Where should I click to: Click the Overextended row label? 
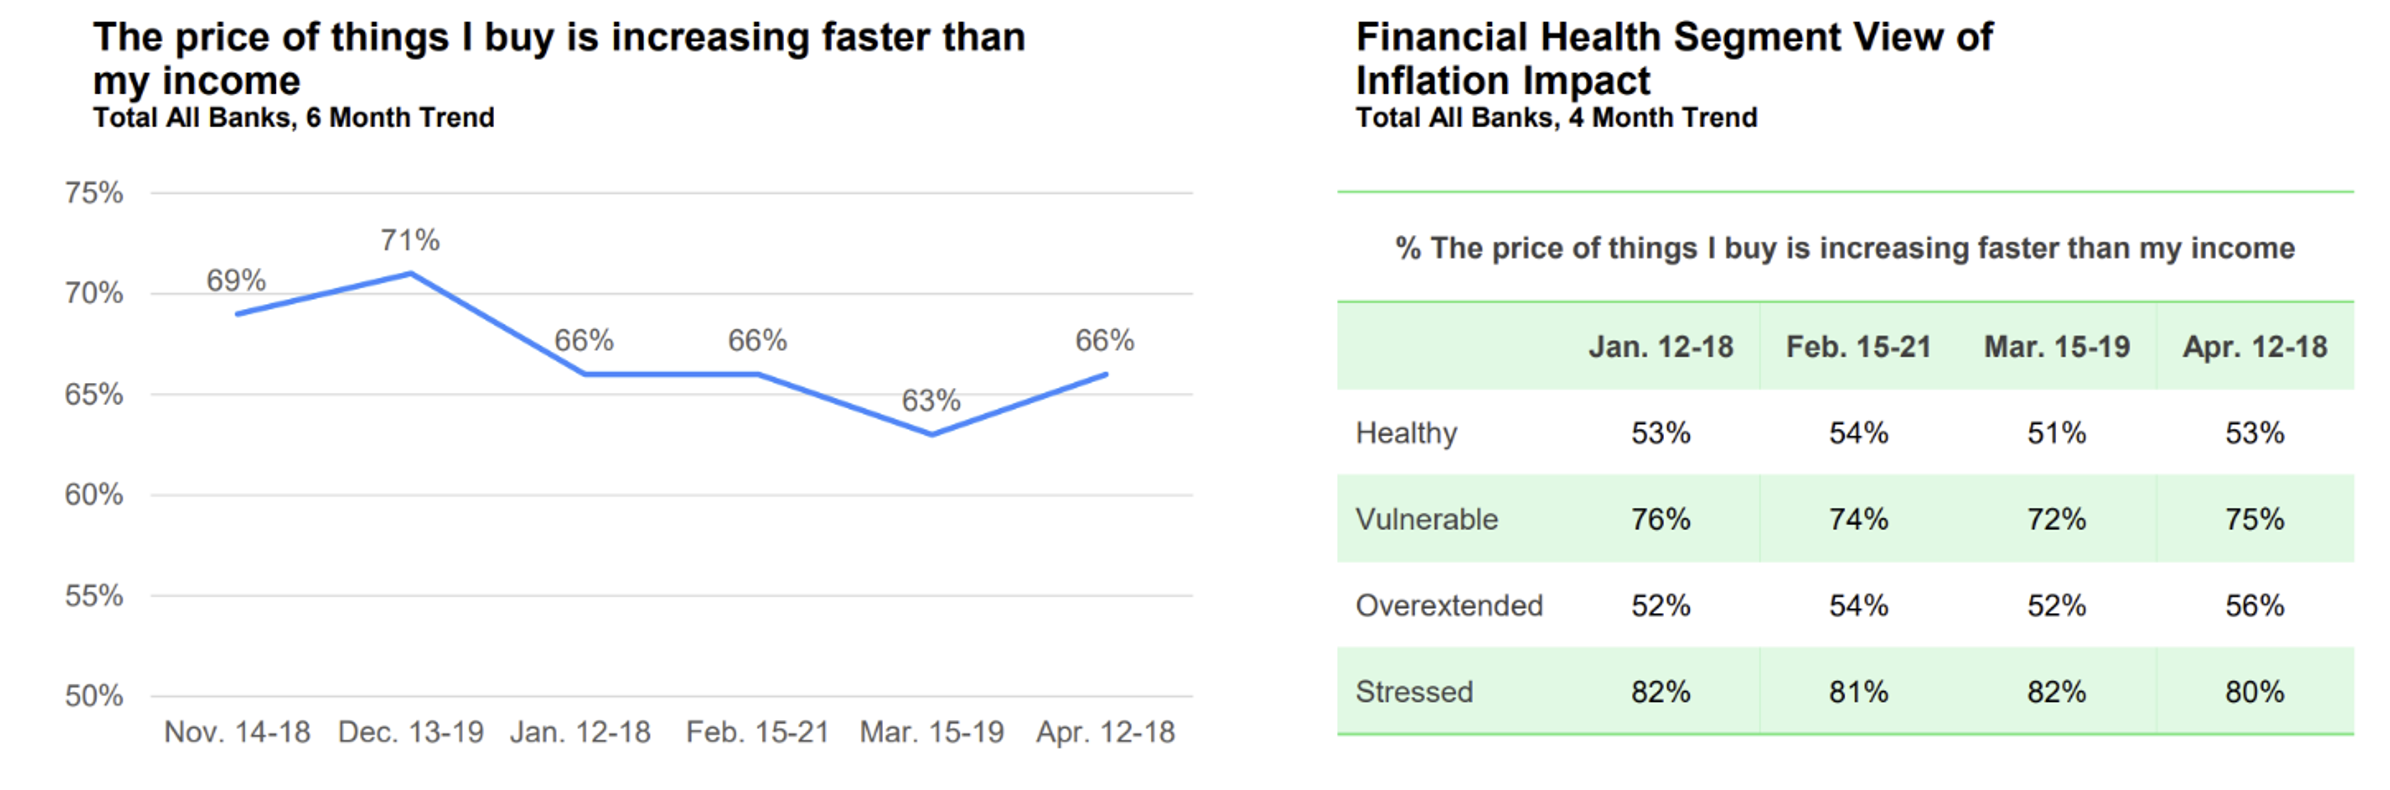[1449, 605]
